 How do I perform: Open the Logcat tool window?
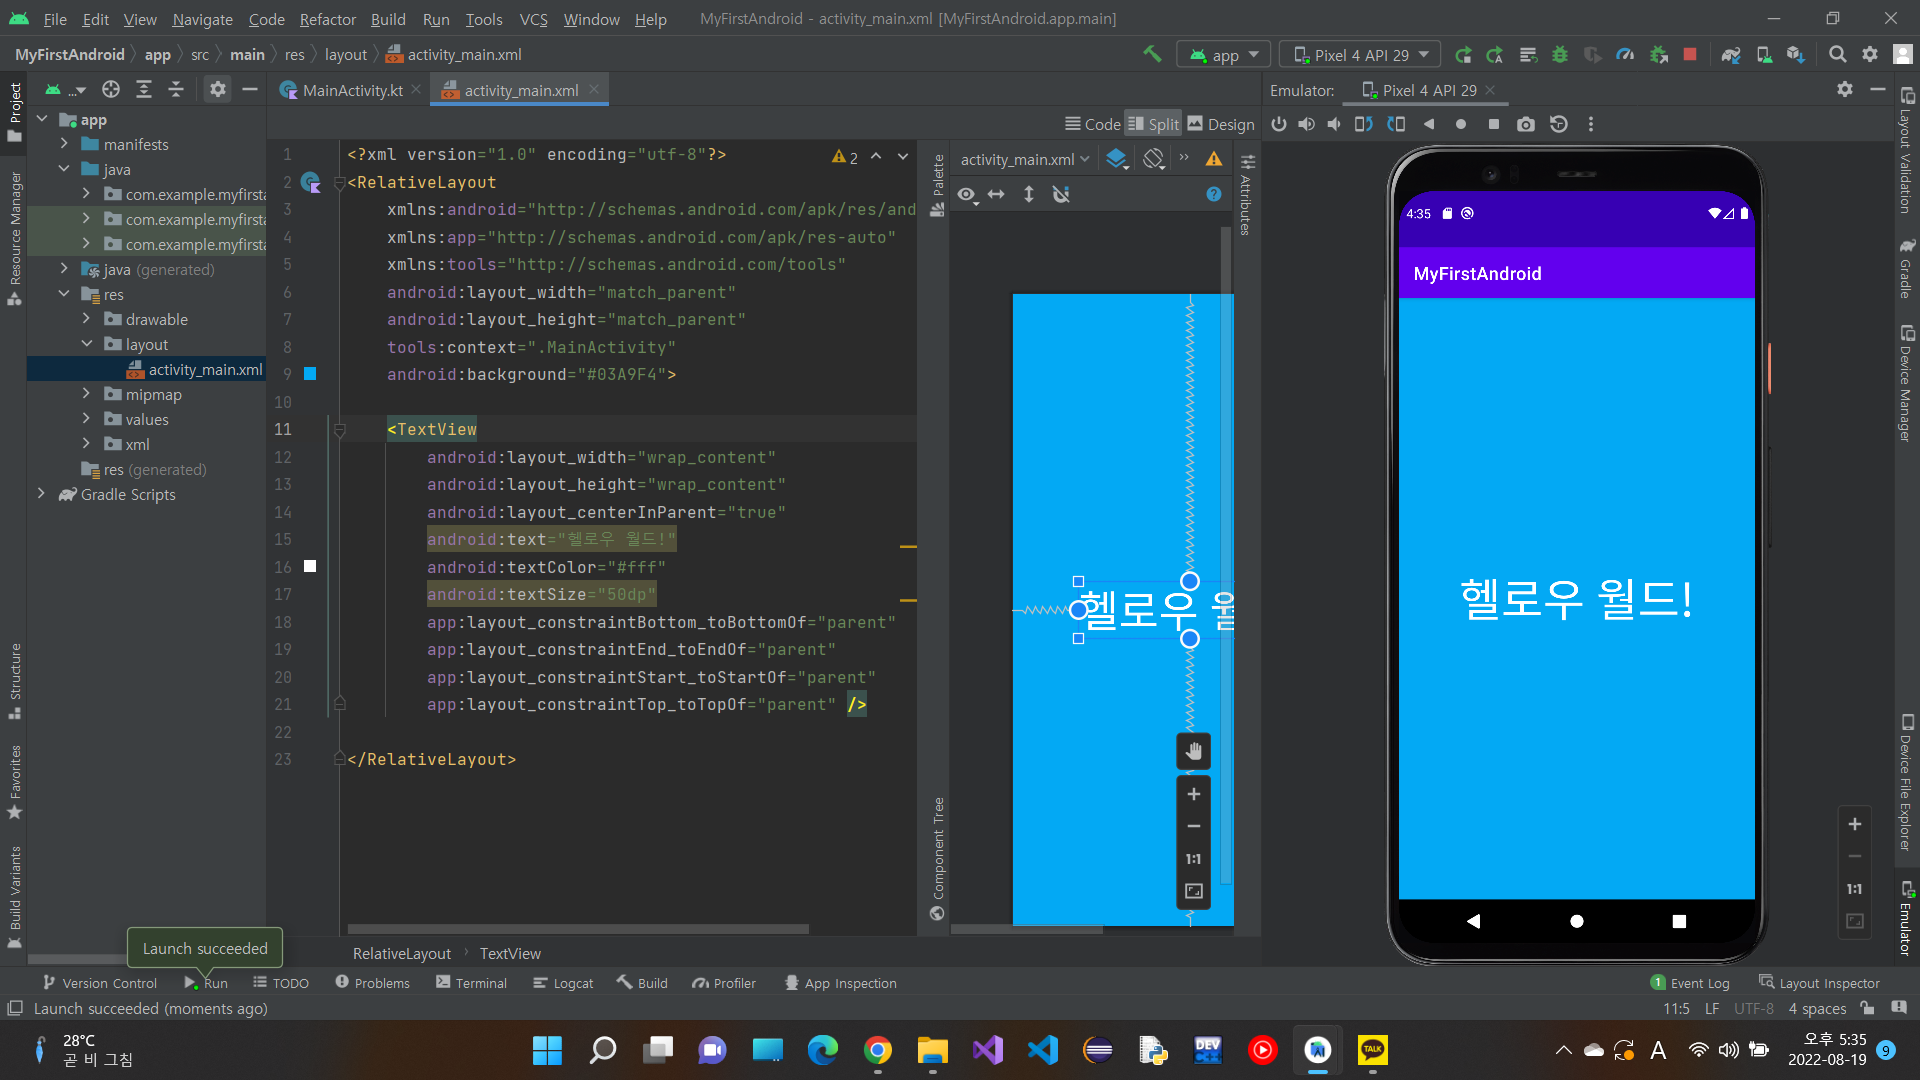point(563,983)
